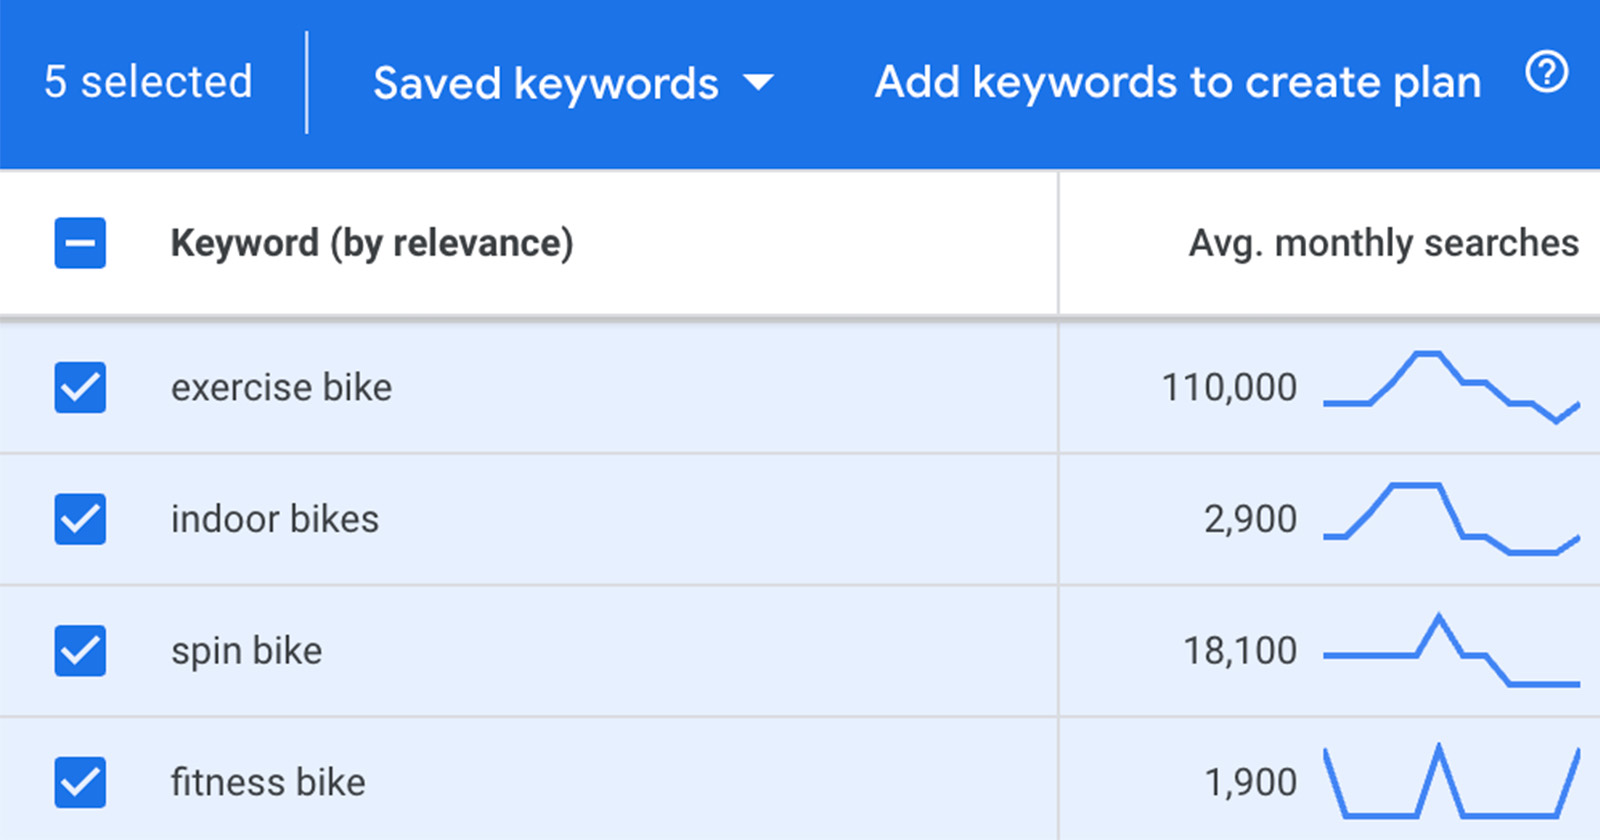Viewport: 1600px width, 840px height.
Task: Uncheck the spin bike checkbox
Action: [80, 651]
